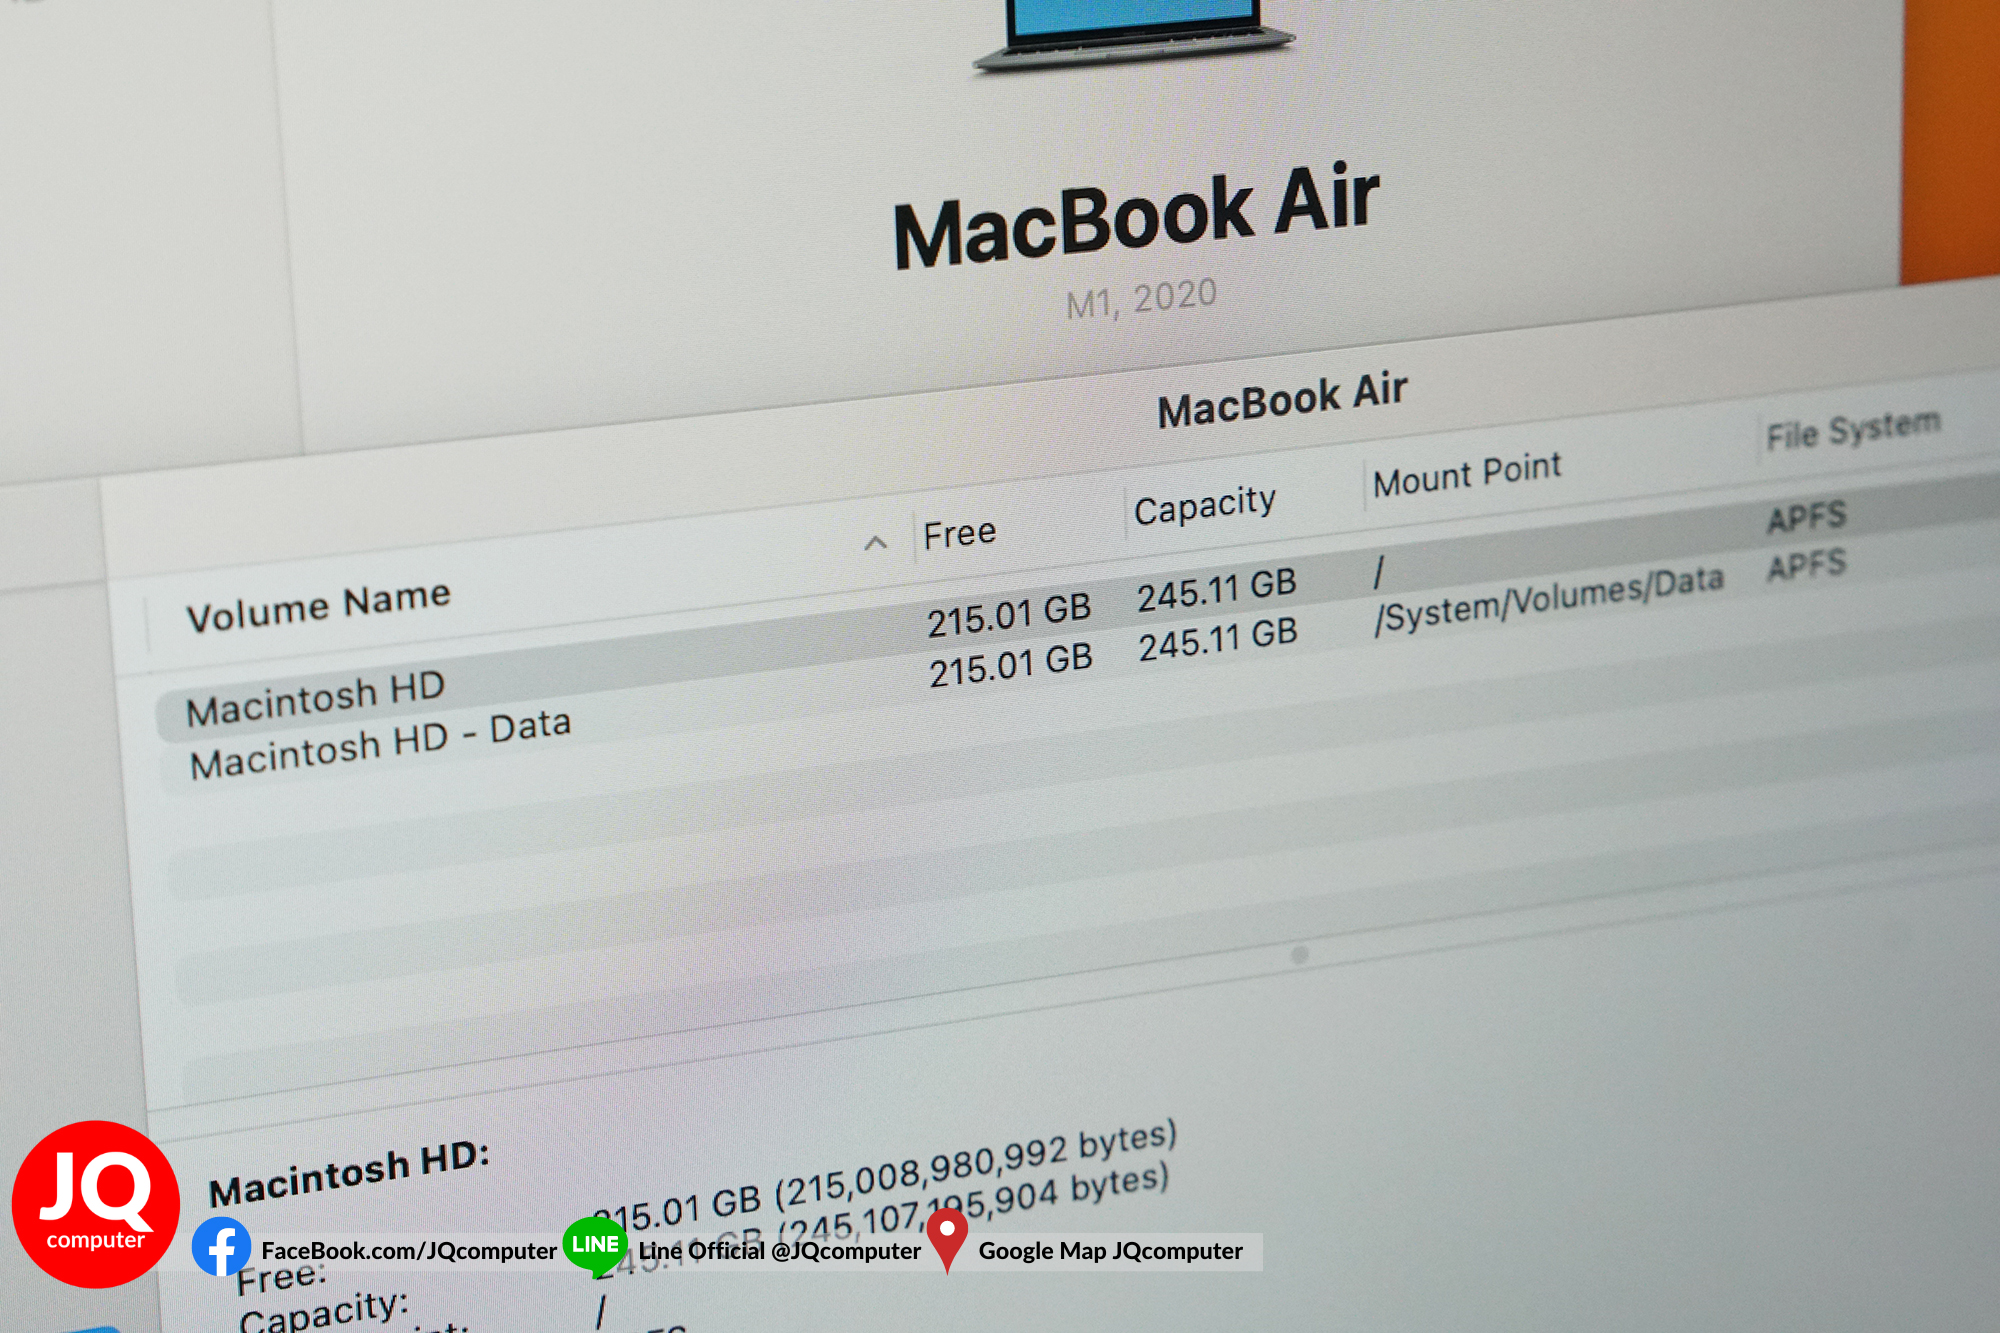This screenshot has height=1333, width=2000.
Task: Click the M1, 2020 model text
Action: [1141, 298]
